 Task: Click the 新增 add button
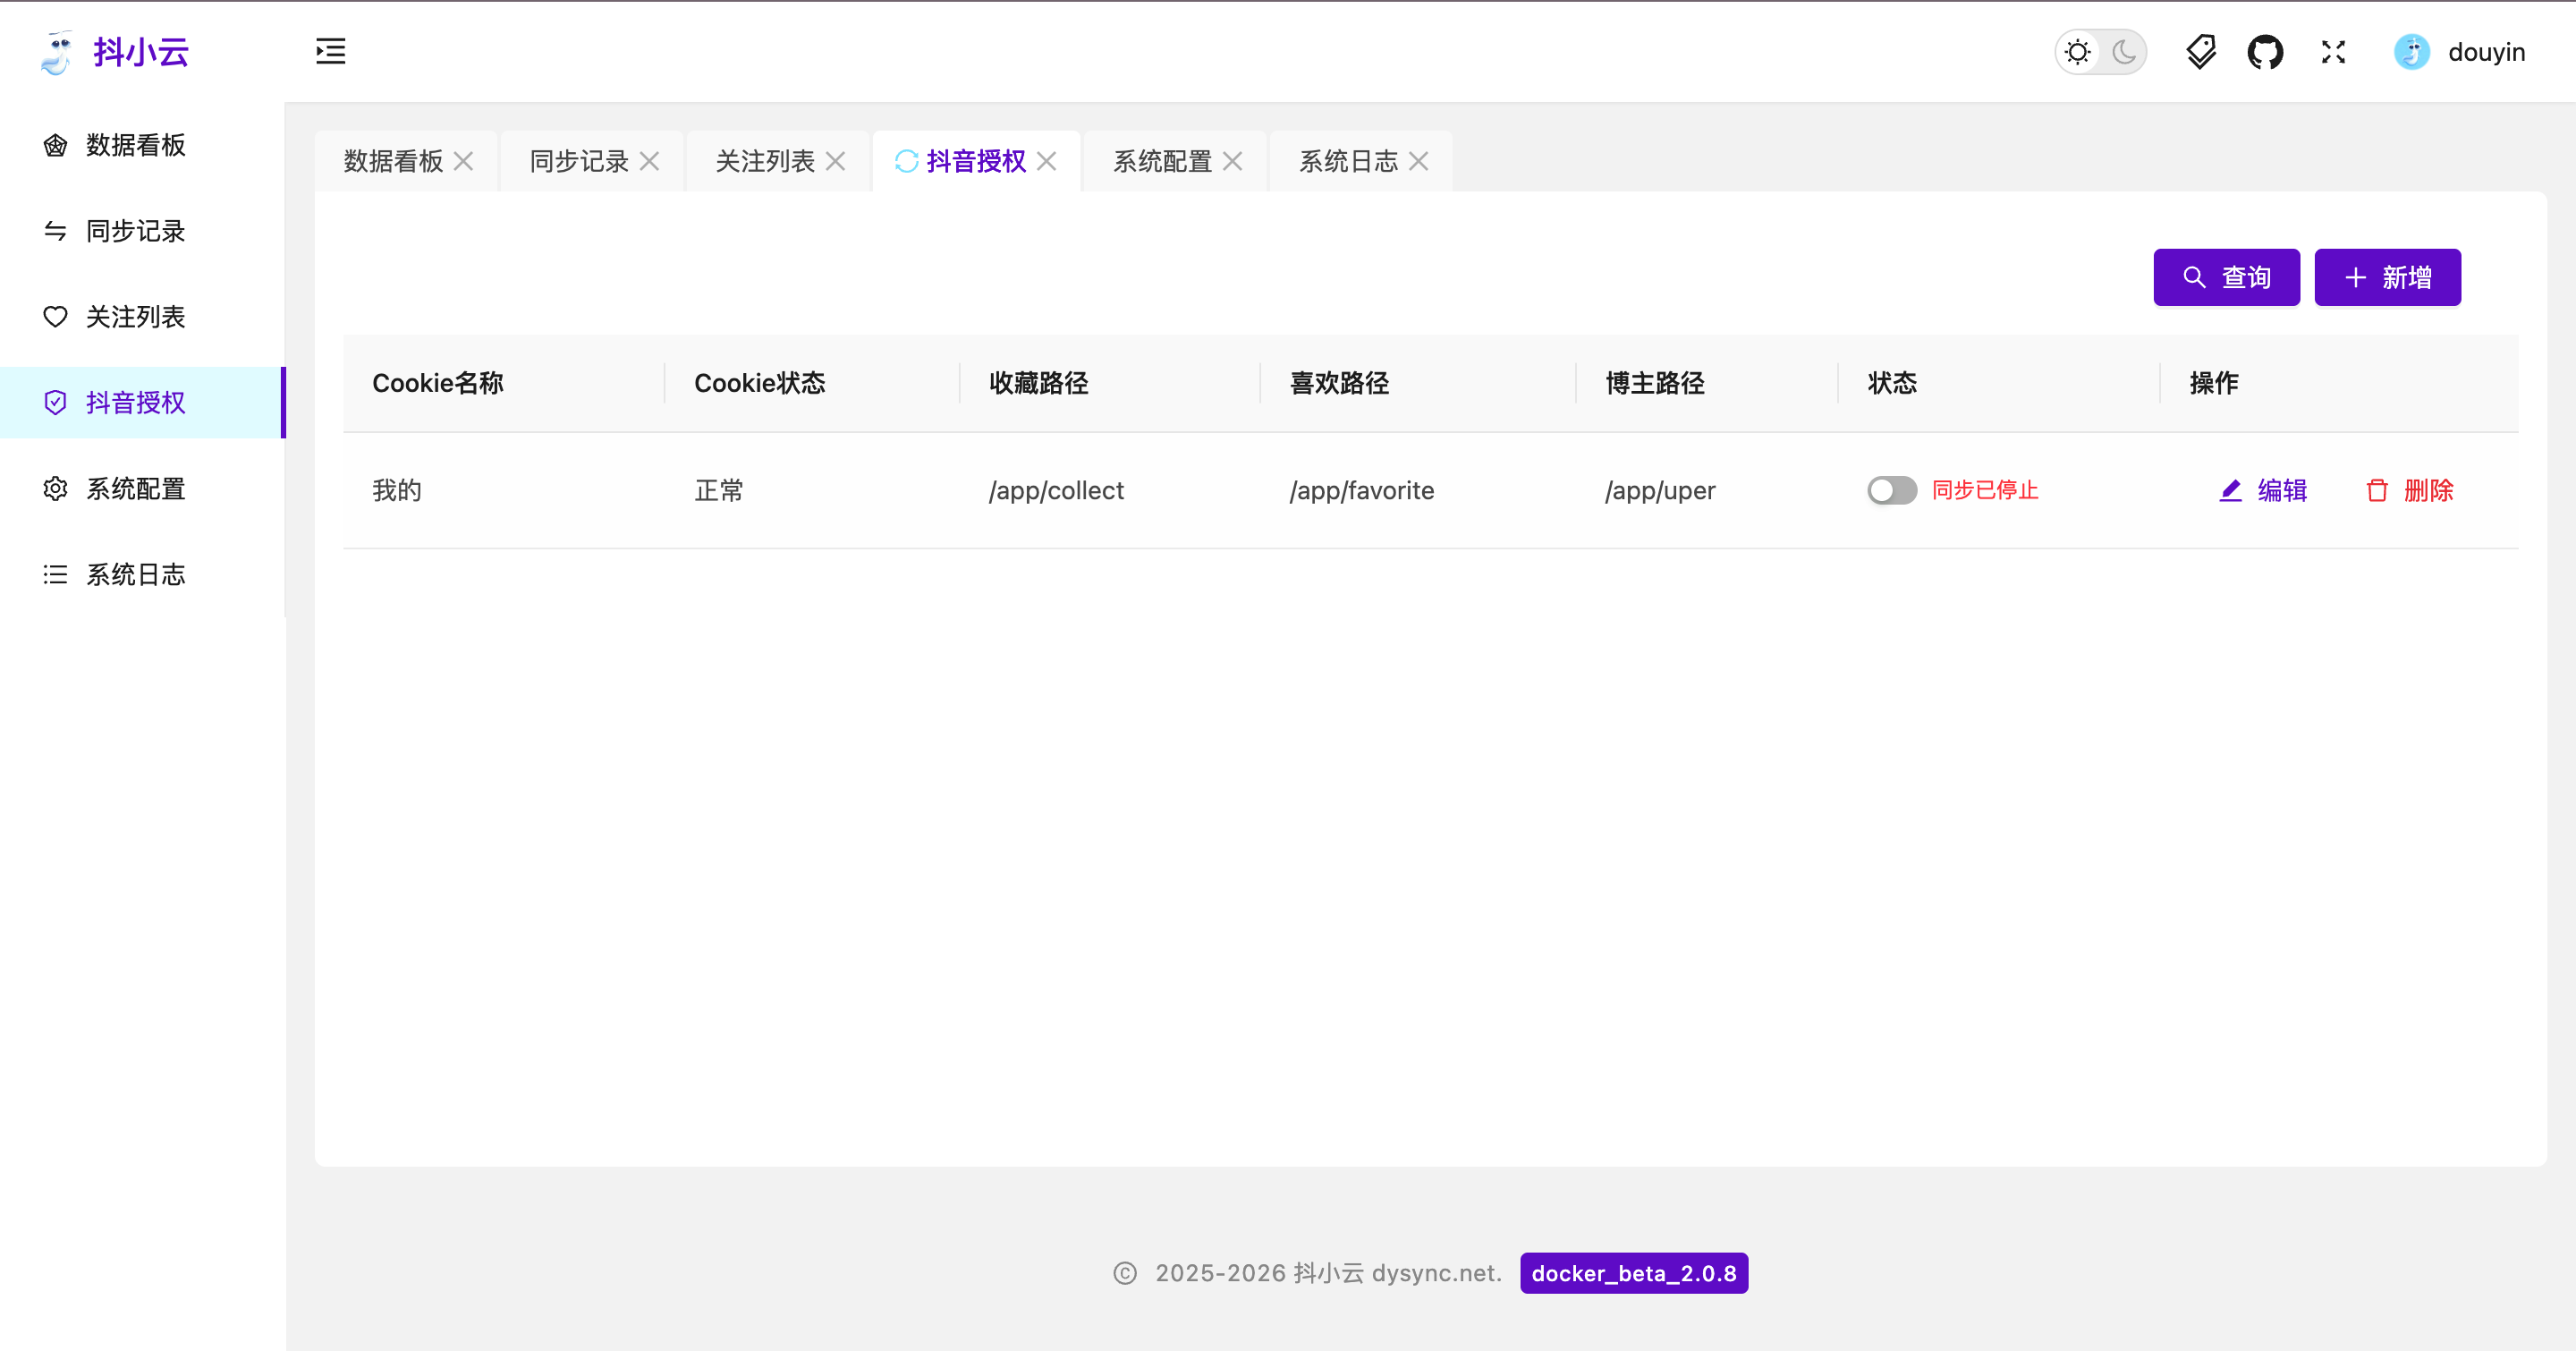(x=2387, y=277)
